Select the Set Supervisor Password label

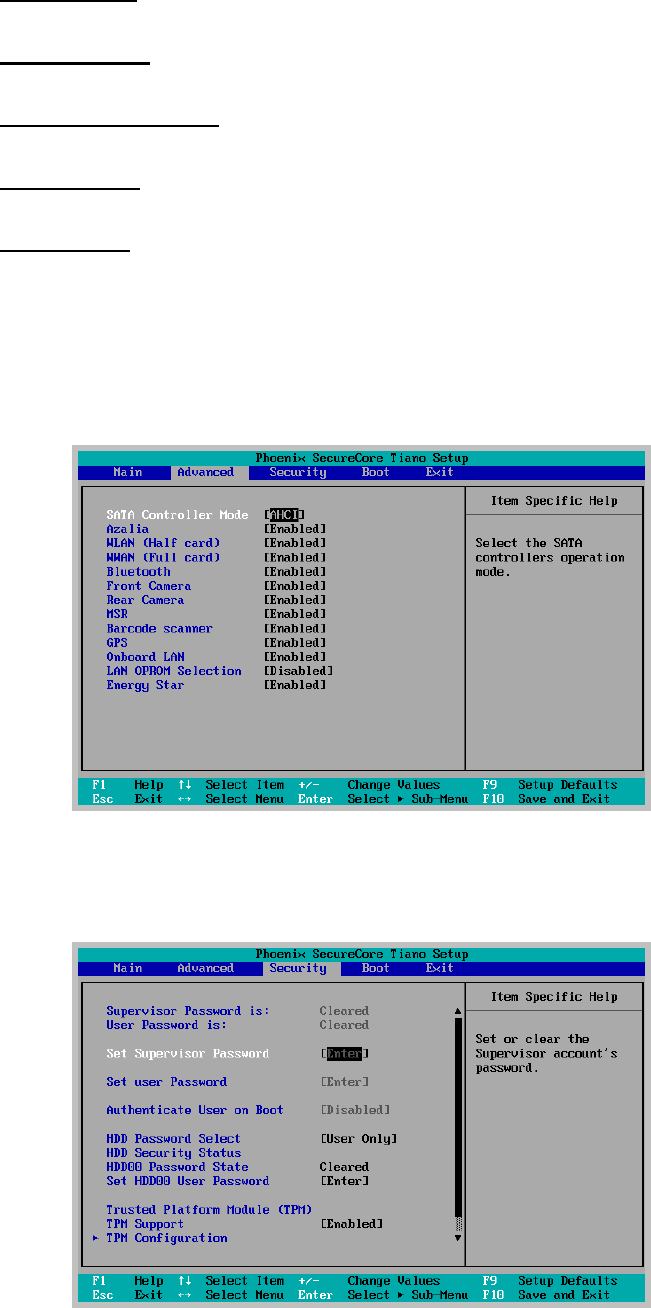click(187, 1053)
